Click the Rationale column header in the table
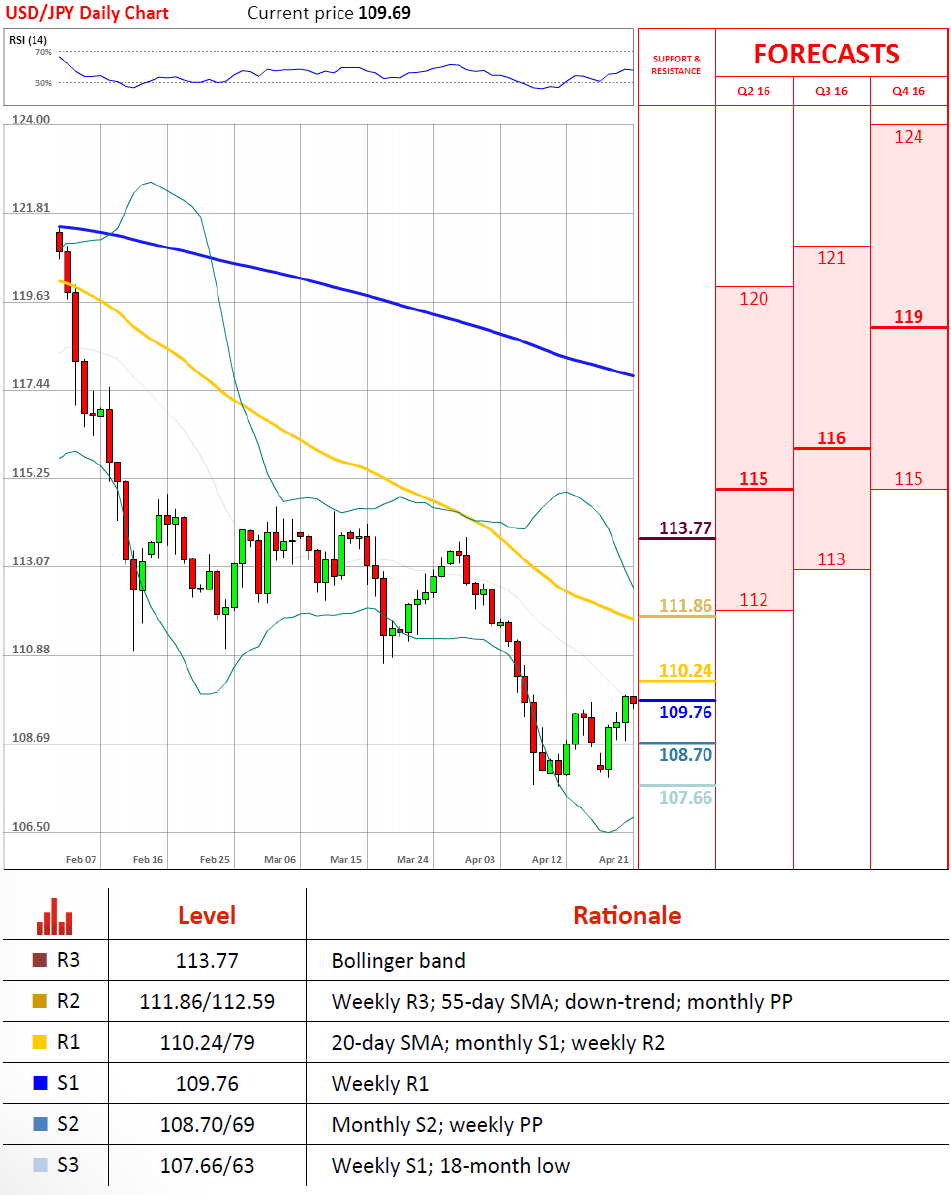The height and width of the screenshot is (1195, 951). [x=627, y=915]
